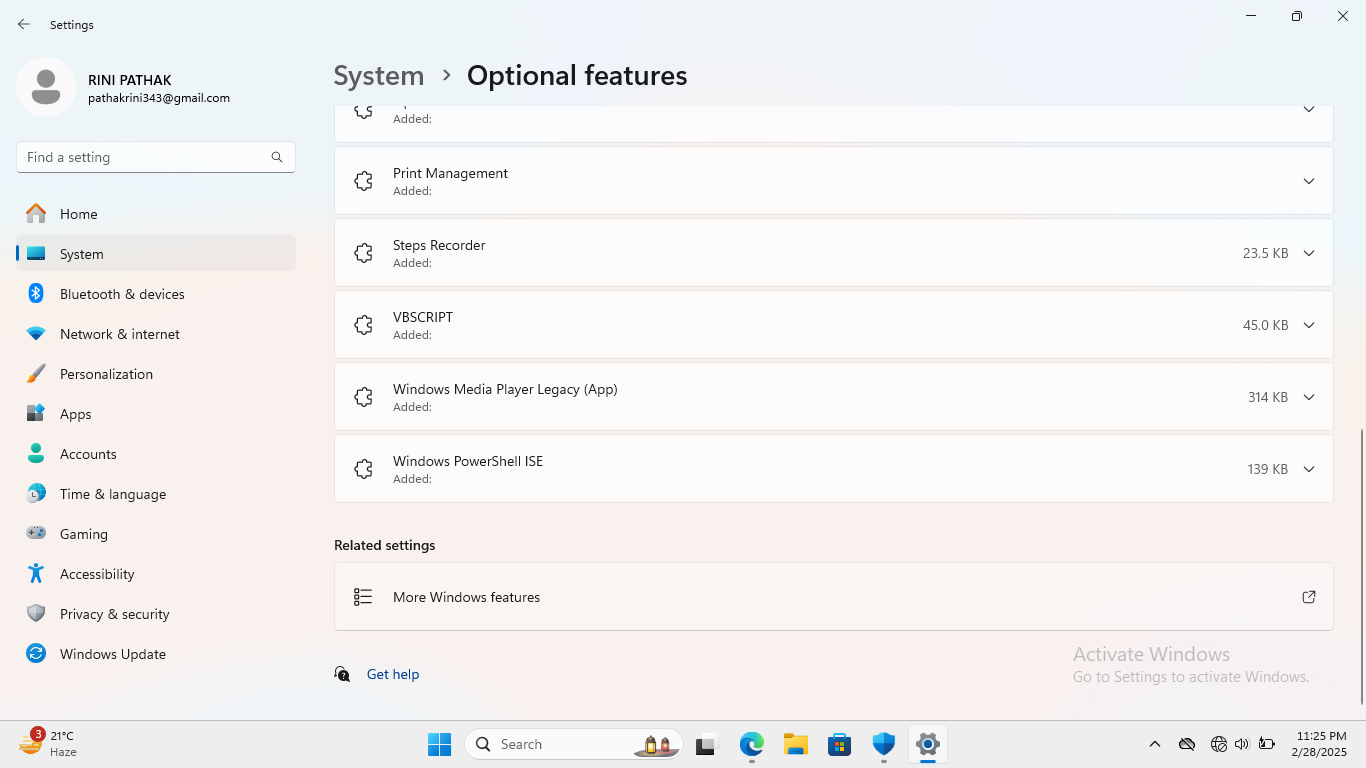Open File Explorer from the taskbar
This screenshot has width=1366, height=768.
795,744
